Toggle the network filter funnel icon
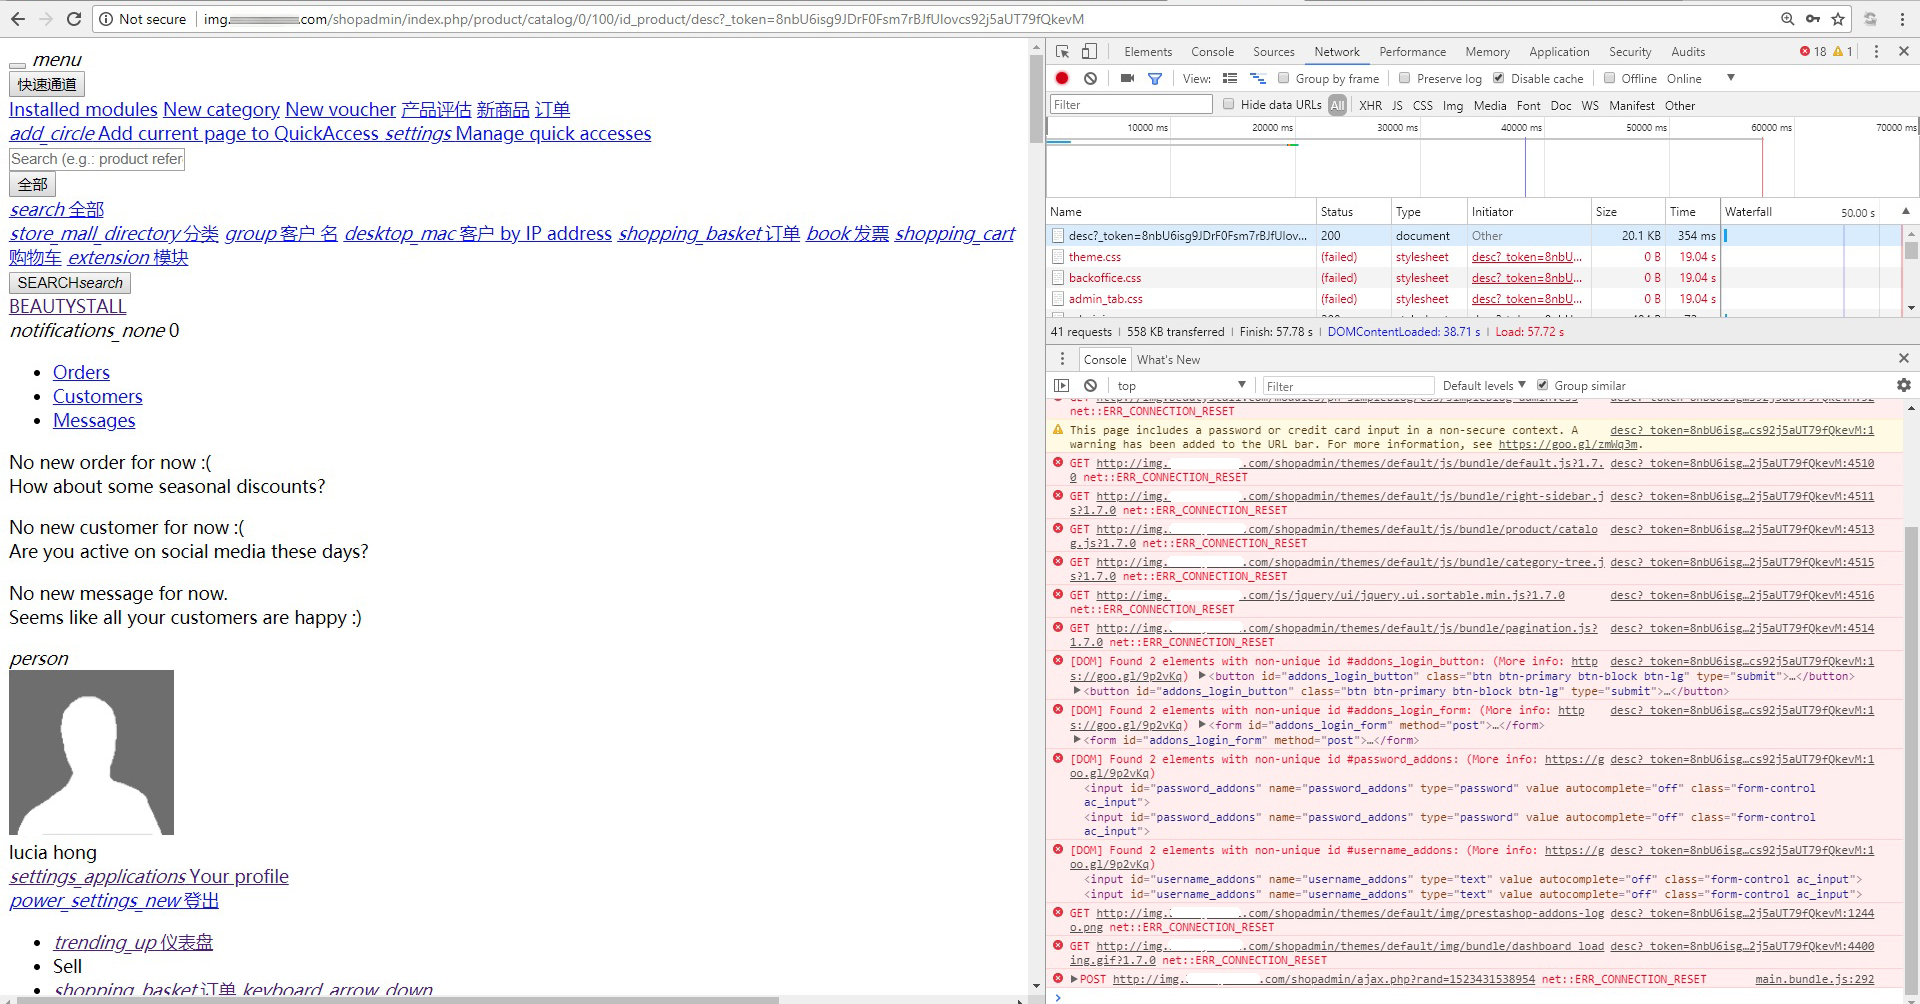This screenshot has height=1004, width=1920. (x=1155, y=78)
